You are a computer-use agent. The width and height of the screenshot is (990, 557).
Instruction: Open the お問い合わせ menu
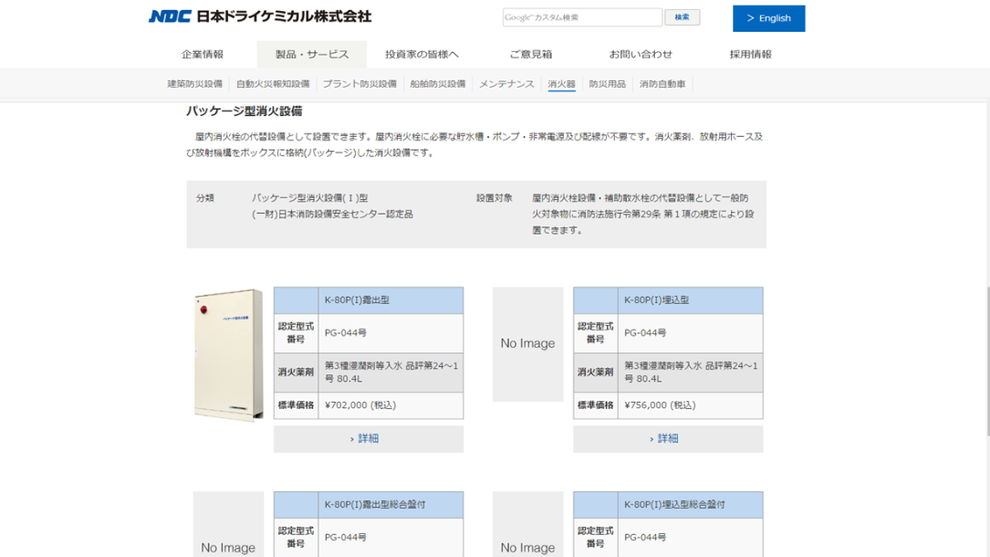tap(640, 54)
